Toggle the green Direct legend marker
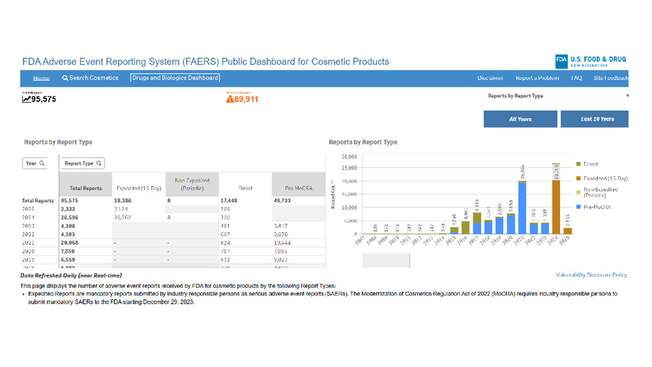 tap(578, 164)
